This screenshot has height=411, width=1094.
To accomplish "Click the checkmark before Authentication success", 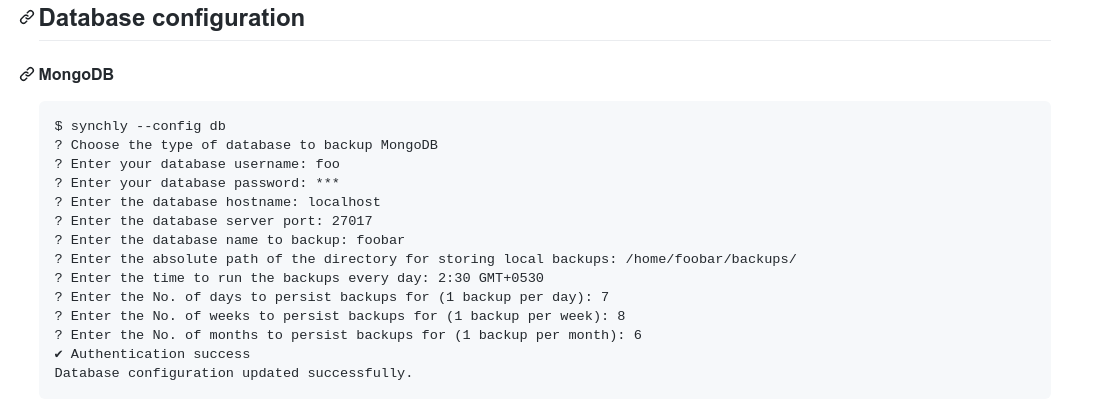I will pos(59,354).
